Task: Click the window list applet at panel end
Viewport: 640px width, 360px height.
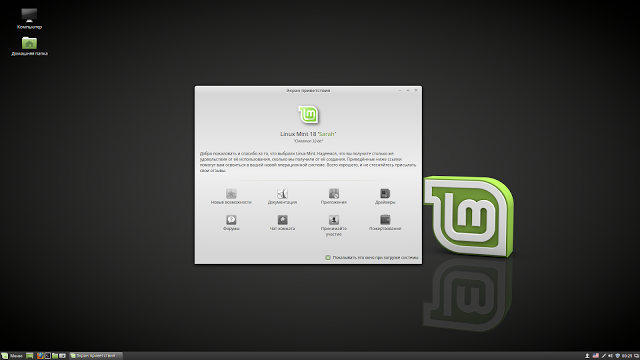Action: (636, 356)
